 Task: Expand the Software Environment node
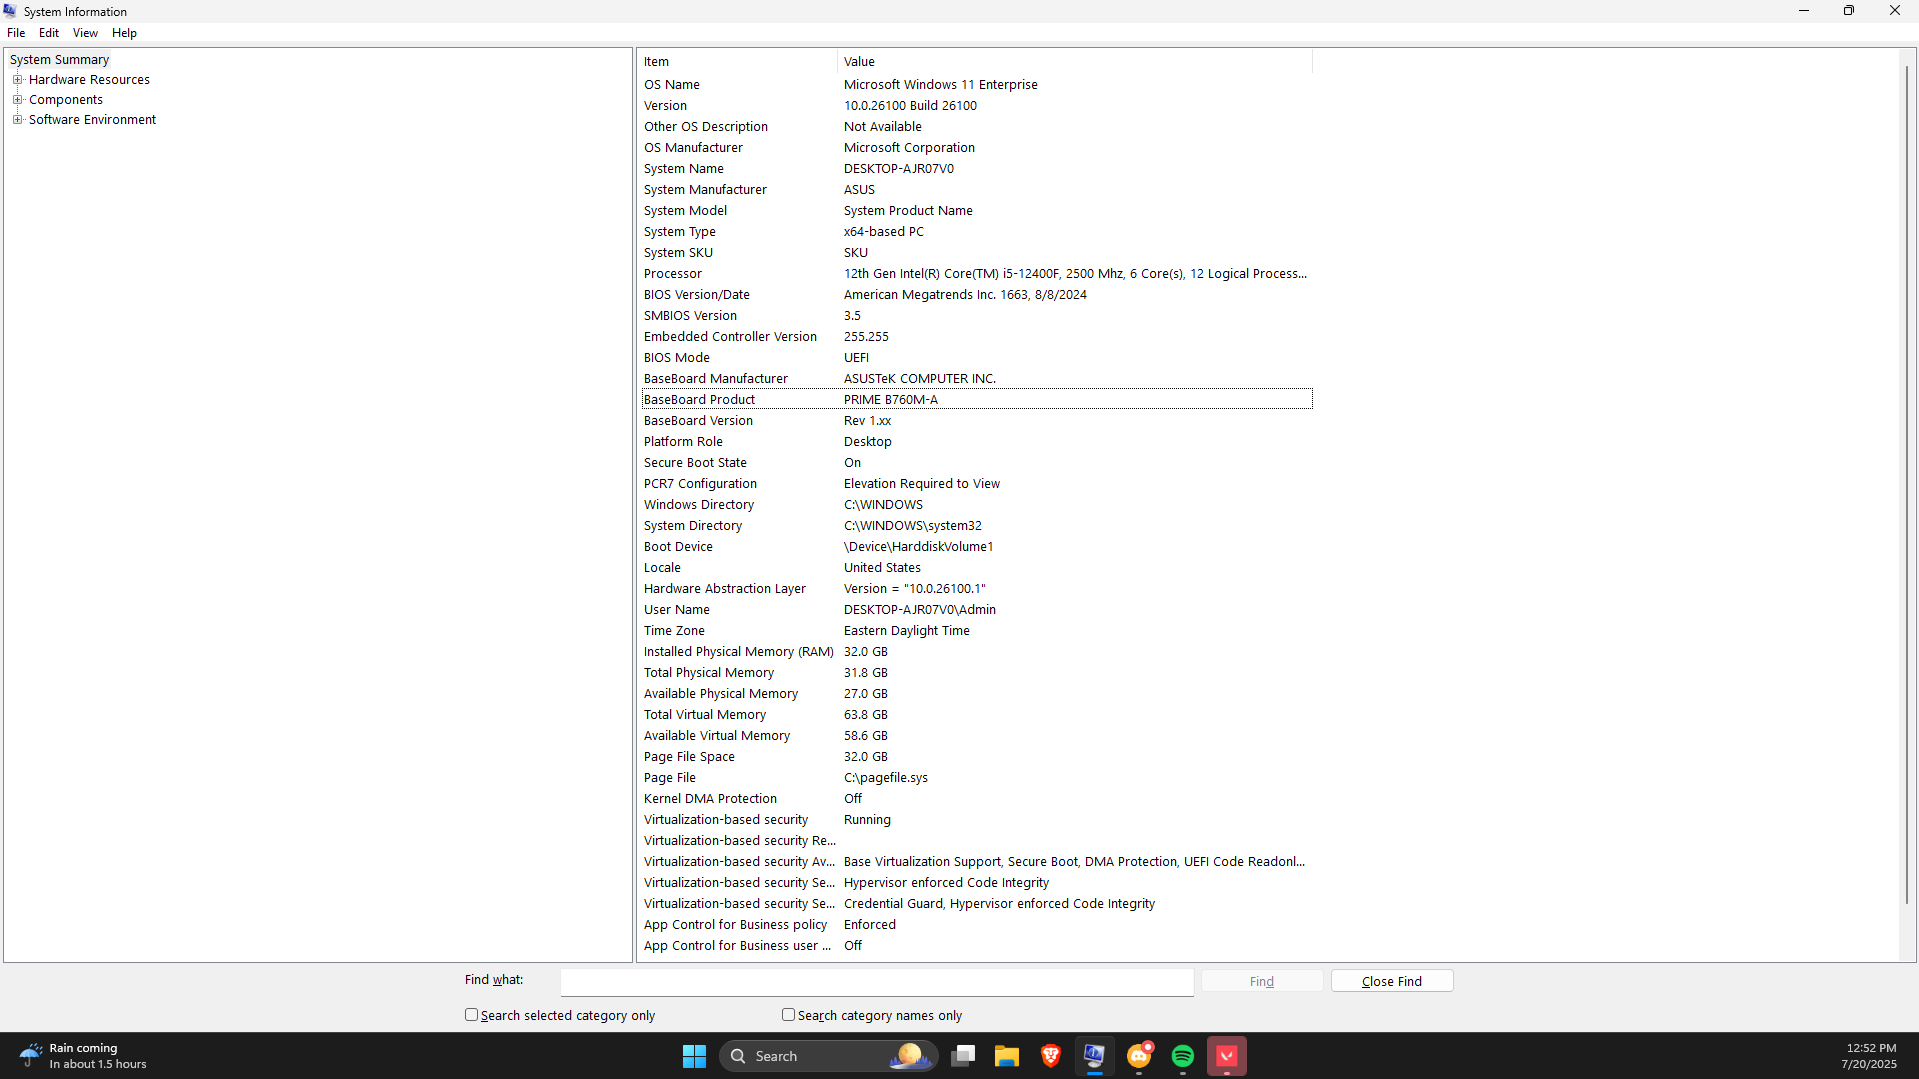(17, 119)
